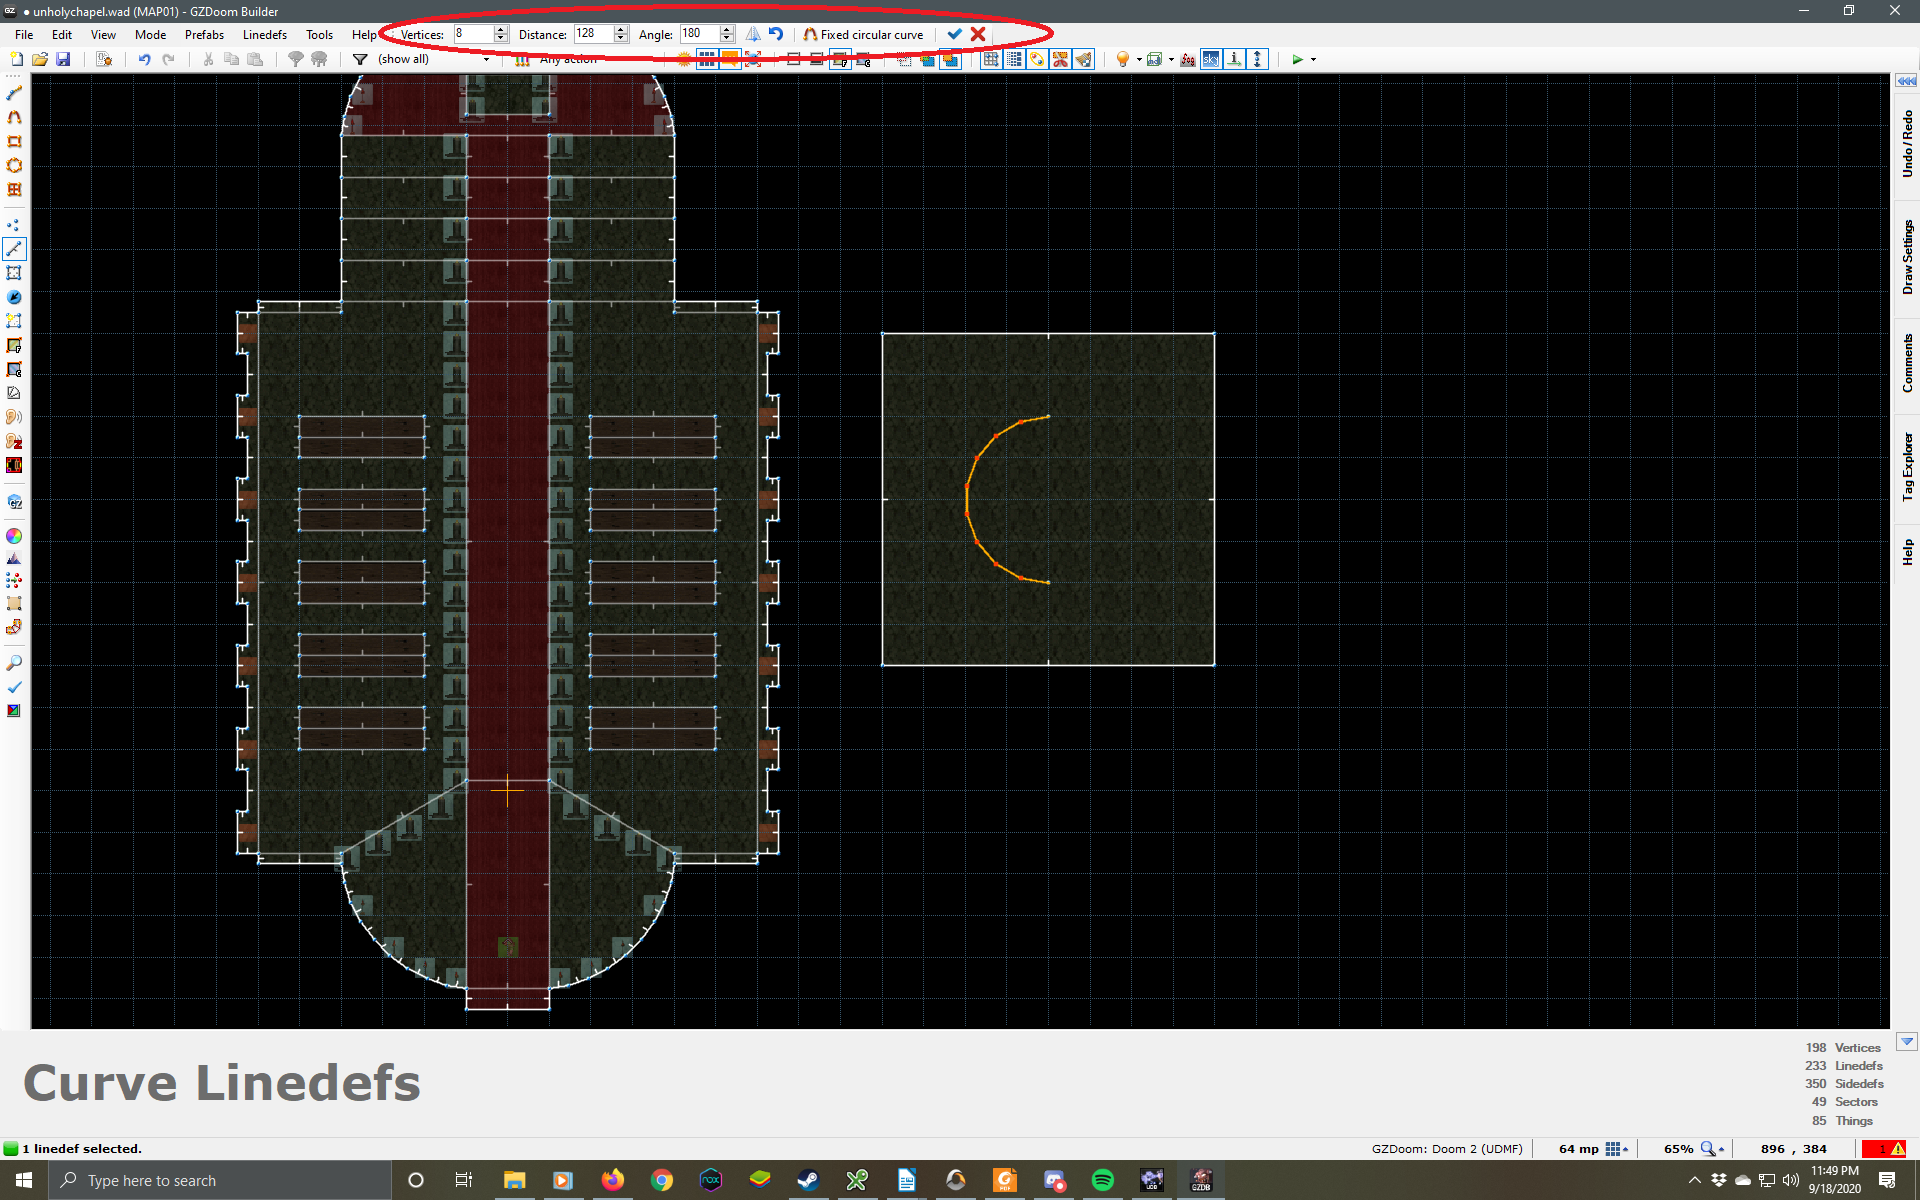Open the Prefabs menu
Screen dimensions: 1920x1200
(204, 34)
